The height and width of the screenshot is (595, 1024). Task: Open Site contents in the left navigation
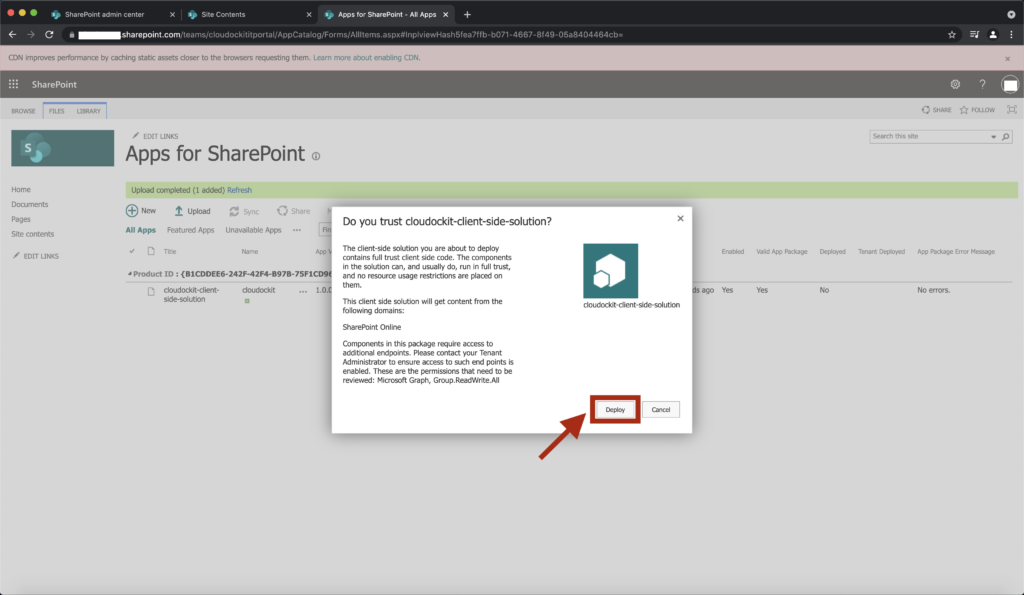point(33,234)
